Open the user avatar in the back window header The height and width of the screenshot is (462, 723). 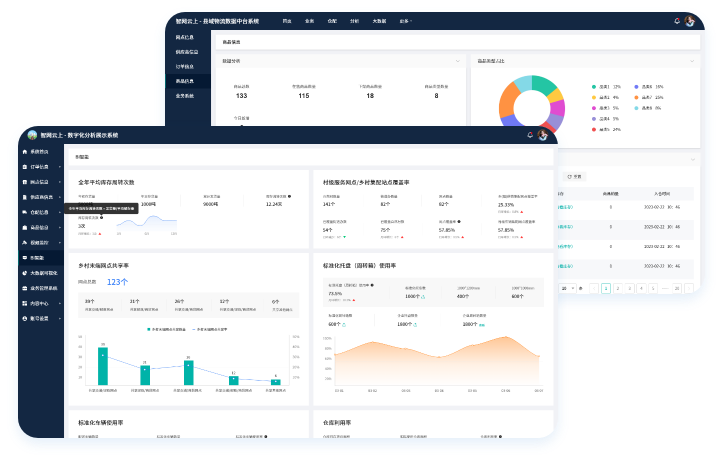point(691,21)
